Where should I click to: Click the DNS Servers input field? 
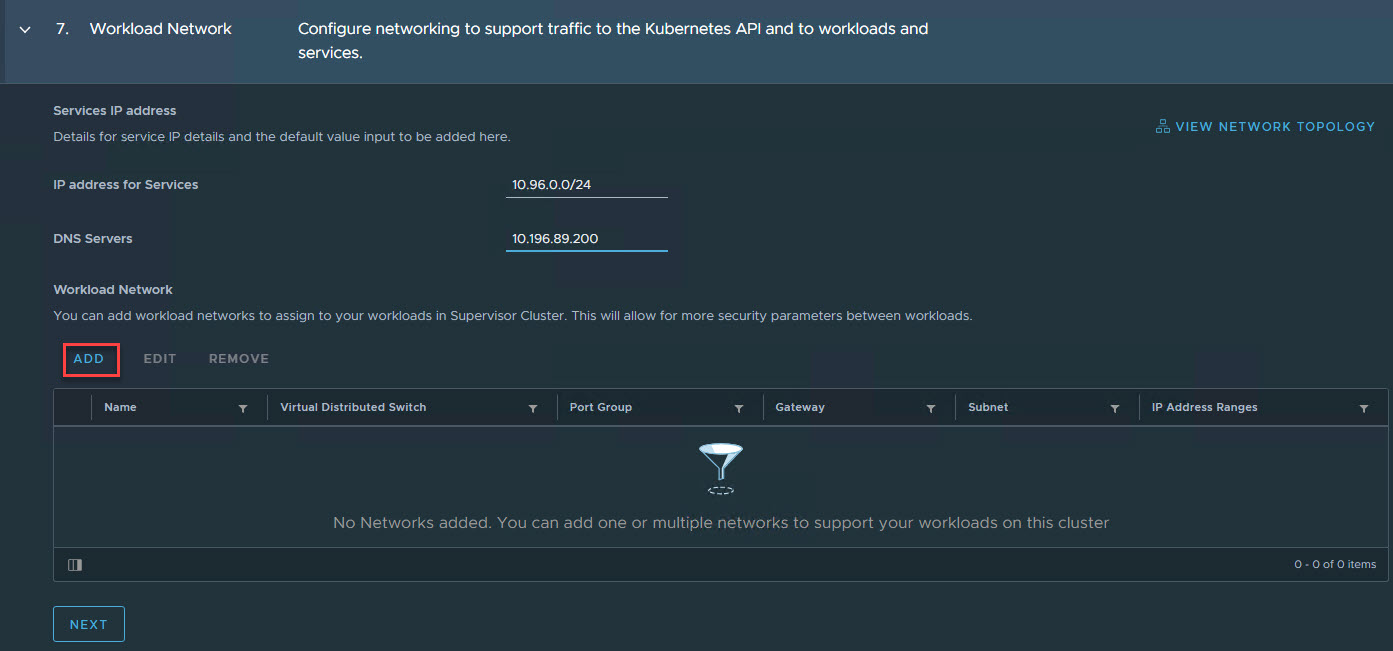(586, 239)
